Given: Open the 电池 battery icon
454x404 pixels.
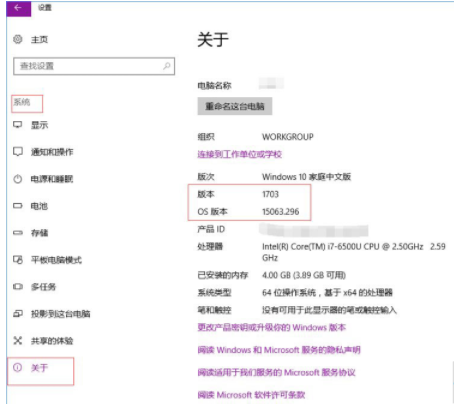Looking at the screenshot, I should (x=18, y=206).
